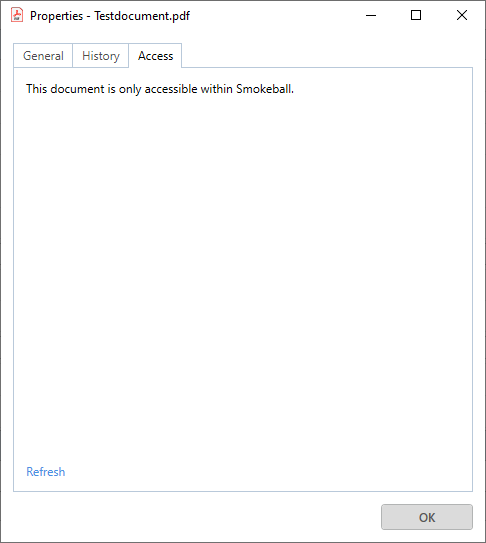486x543 pixels.
Task: Close the Properties dialog with X
Action: (461, 15)
